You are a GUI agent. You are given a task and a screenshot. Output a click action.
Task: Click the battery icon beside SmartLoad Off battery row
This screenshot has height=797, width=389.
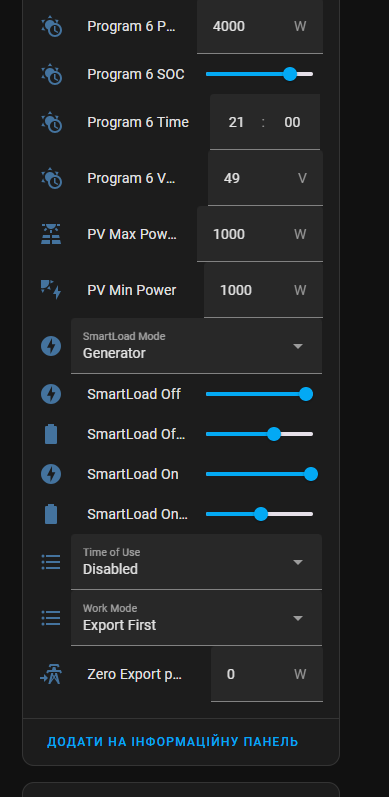point(51,434)
